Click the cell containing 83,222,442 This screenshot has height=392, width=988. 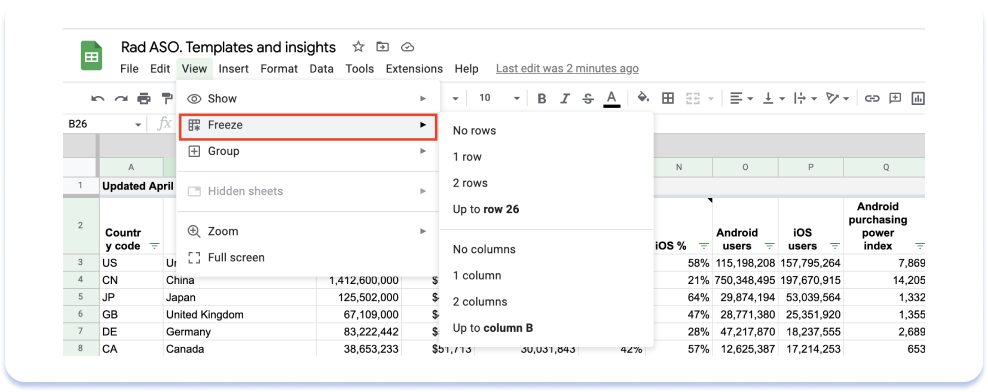pos(359,331)
